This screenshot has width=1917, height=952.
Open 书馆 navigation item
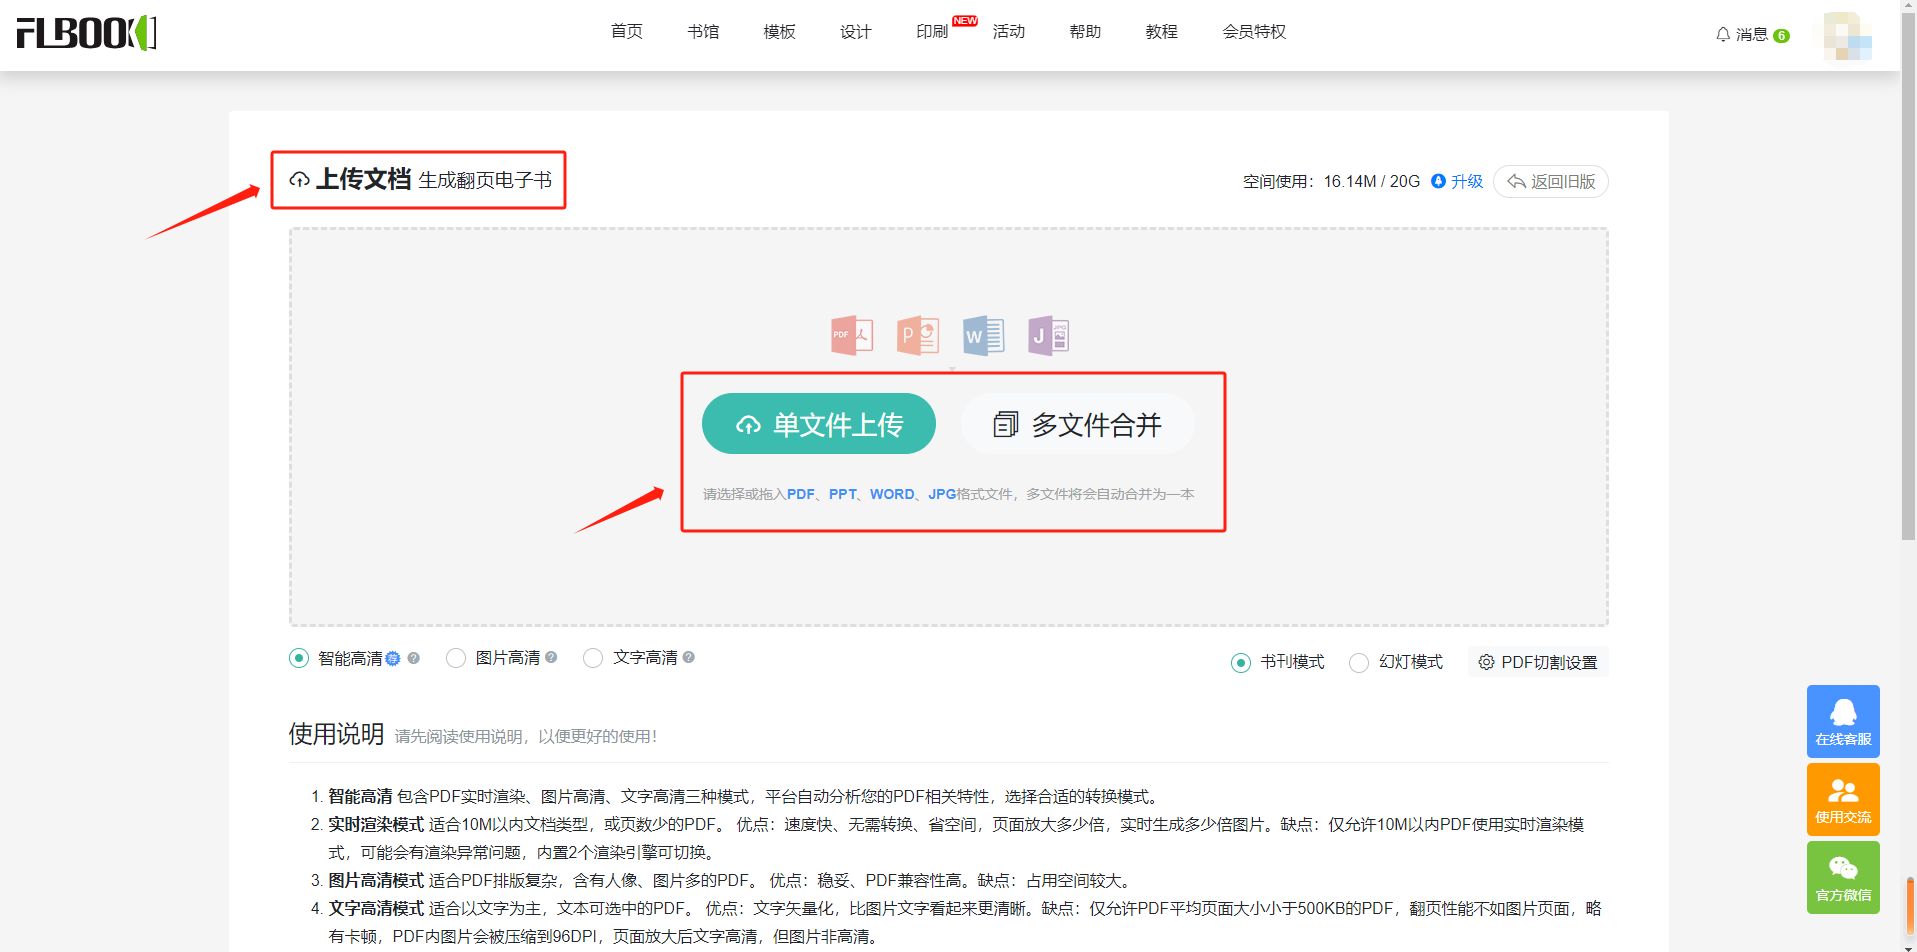pyautogui.click(x=703, y=32)
